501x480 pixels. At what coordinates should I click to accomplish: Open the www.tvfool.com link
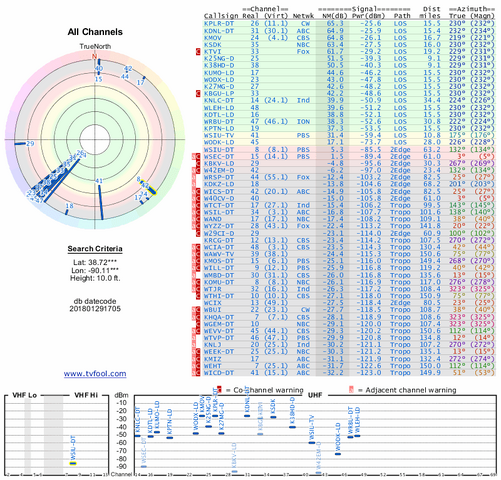(95, 374)
